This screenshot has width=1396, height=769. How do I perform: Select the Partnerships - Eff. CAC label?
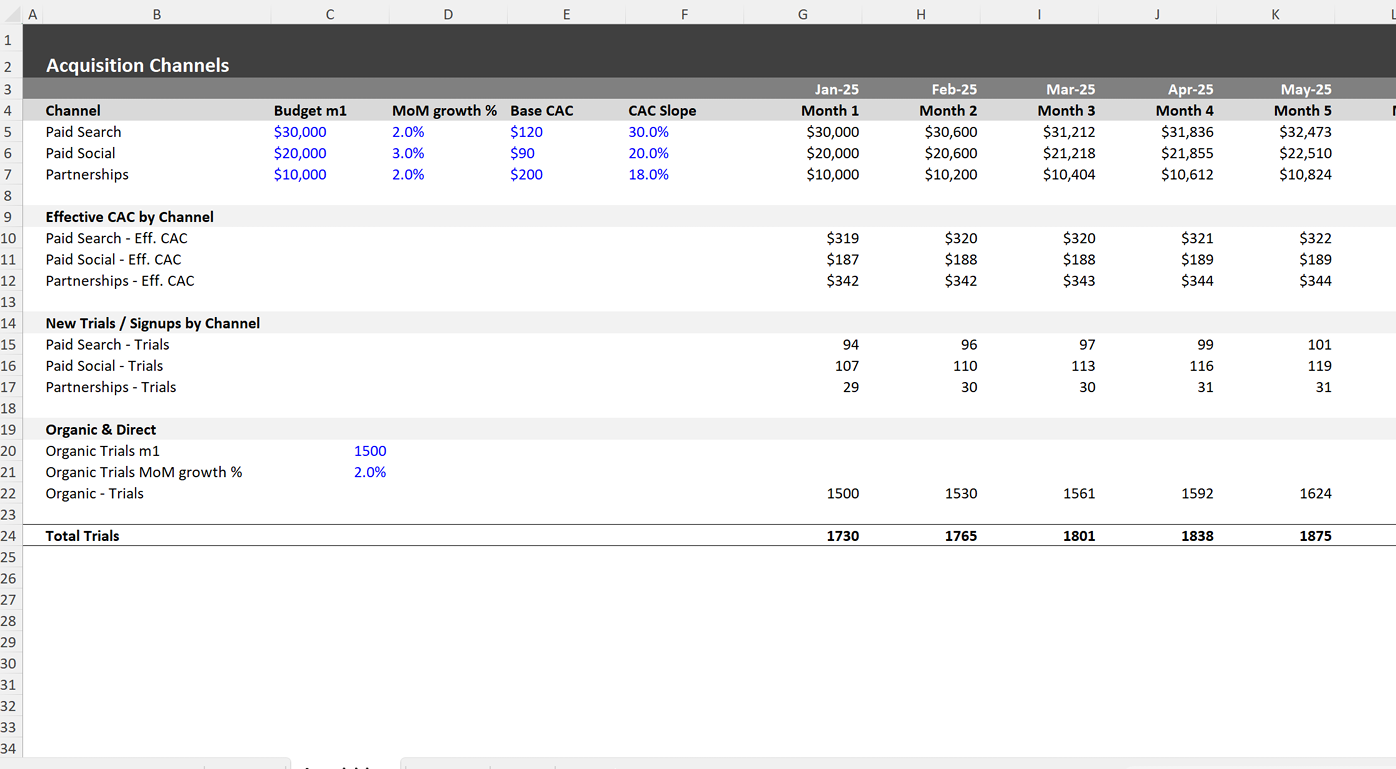[x=120, y=281]
